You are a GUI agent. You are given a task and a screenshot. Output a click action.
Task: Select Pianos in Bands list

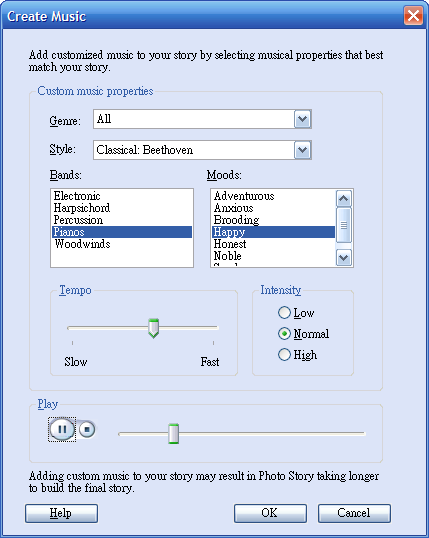[122, 232]
